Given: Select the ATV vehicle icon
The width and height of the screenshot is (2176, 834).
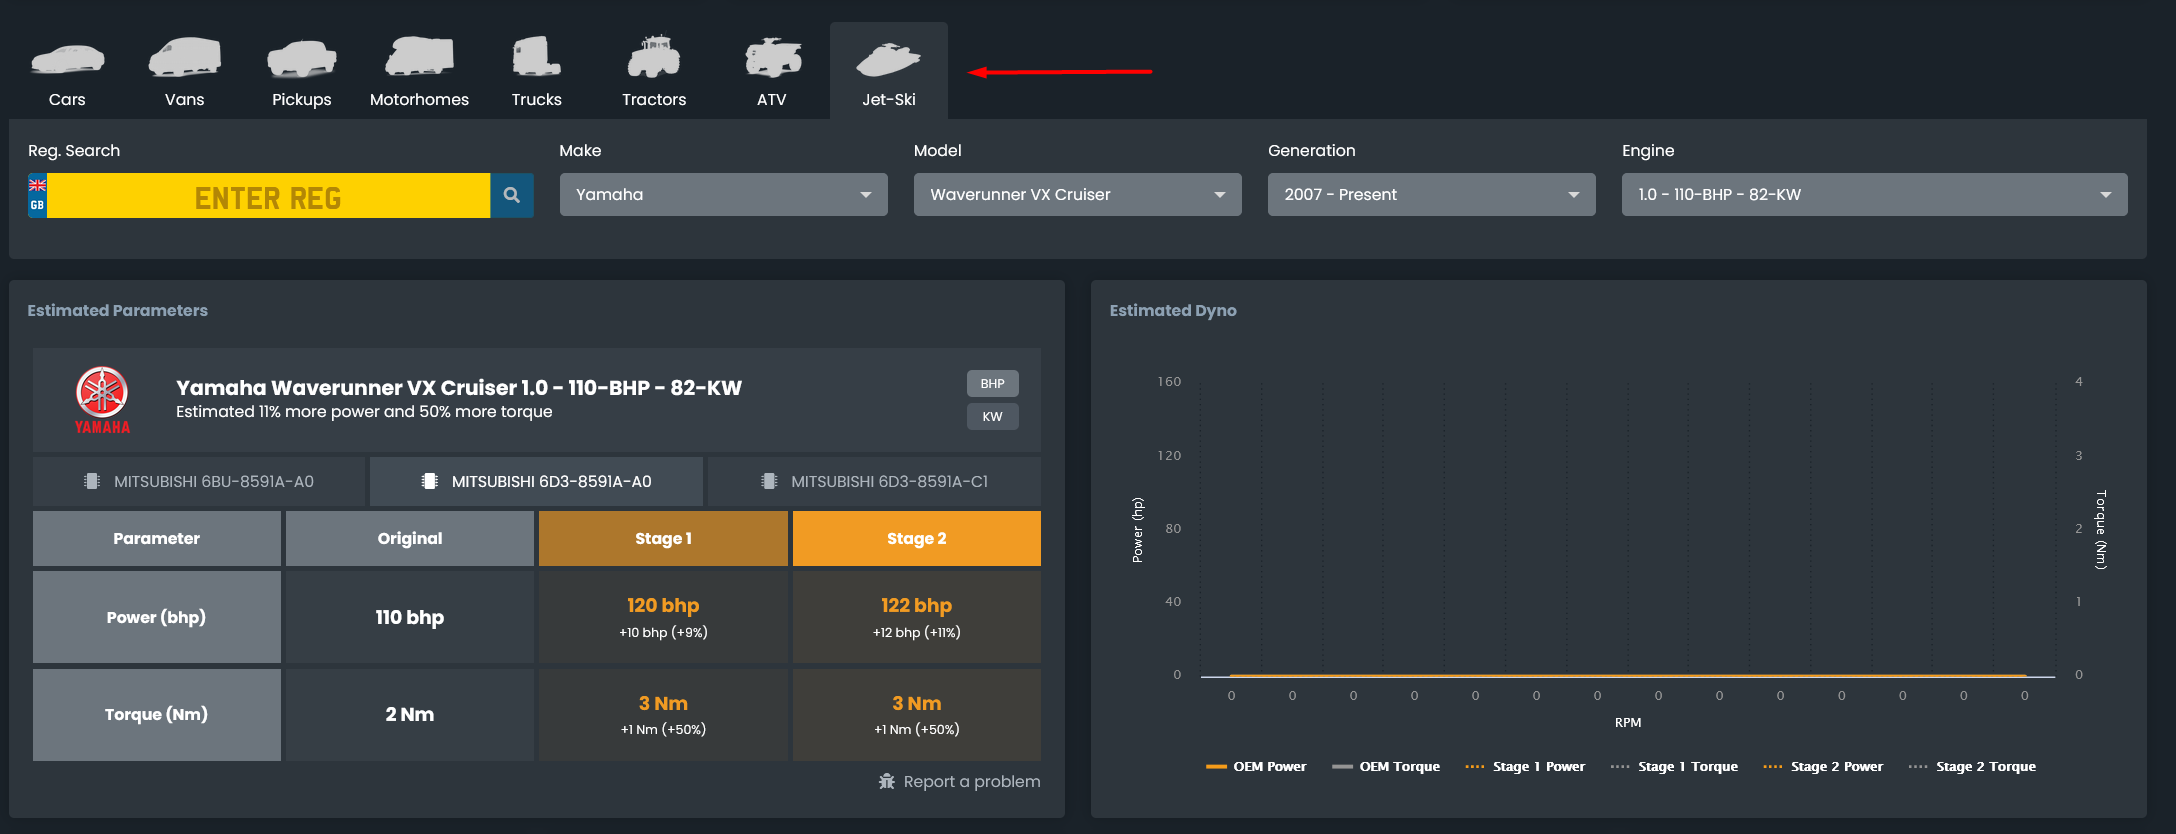Looking at the screenshot, I should tap(772, 58).
